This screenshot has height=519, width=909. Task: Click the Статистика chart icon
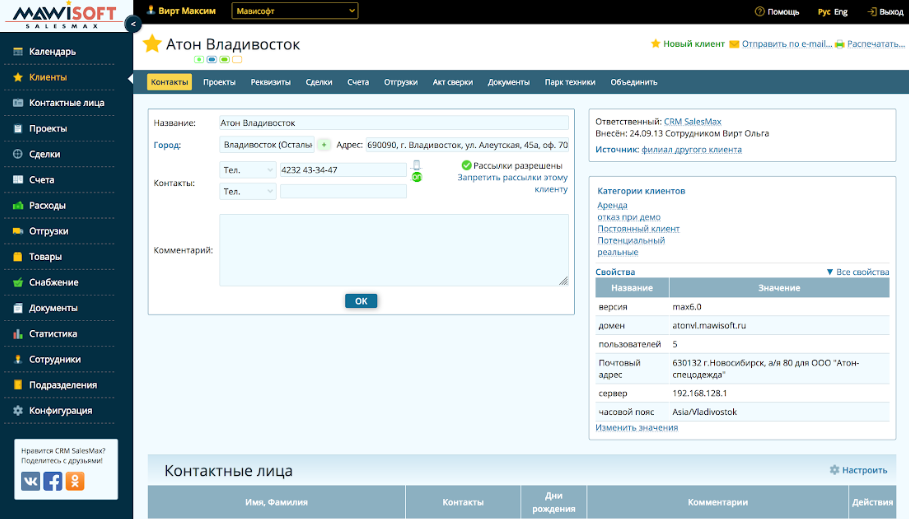[18, 333]
